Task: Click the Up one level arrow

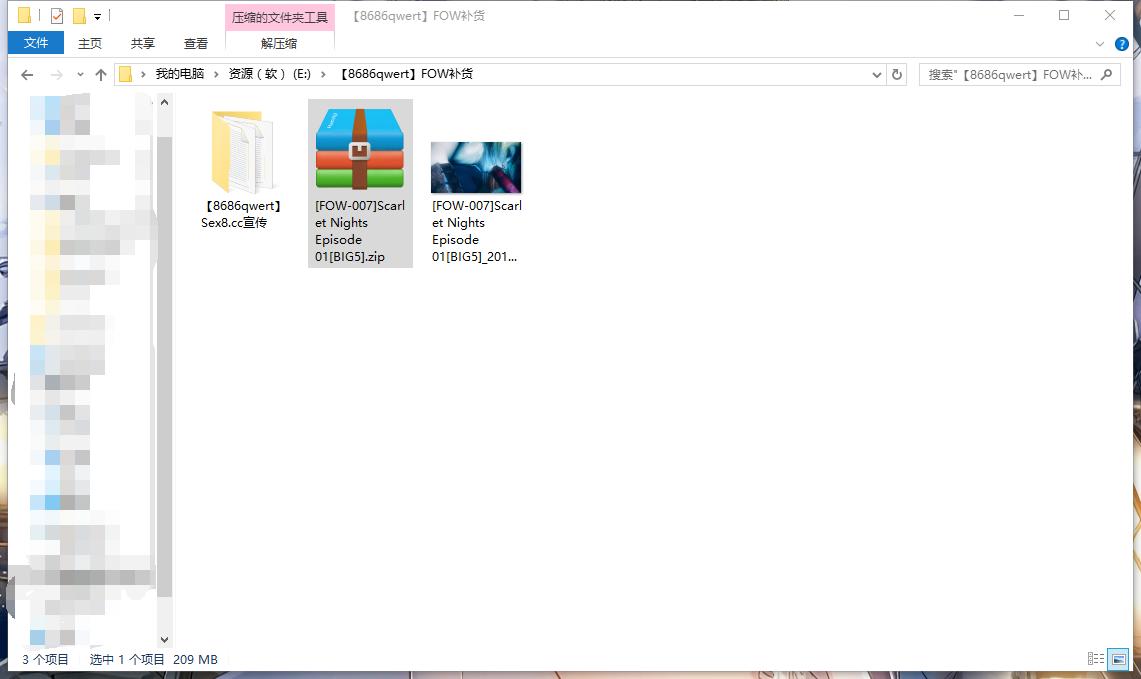Action: point(101,75)
